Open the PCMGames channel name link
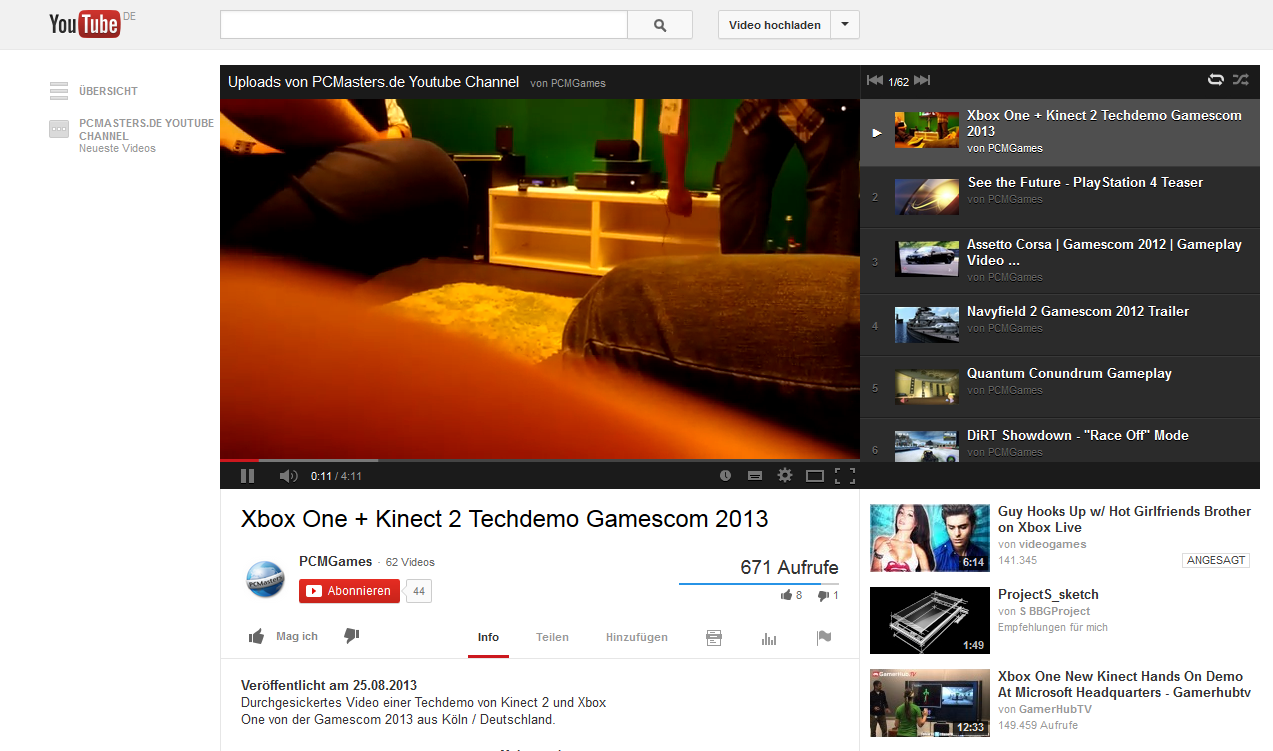1273x751 pixels. point(335,562)
